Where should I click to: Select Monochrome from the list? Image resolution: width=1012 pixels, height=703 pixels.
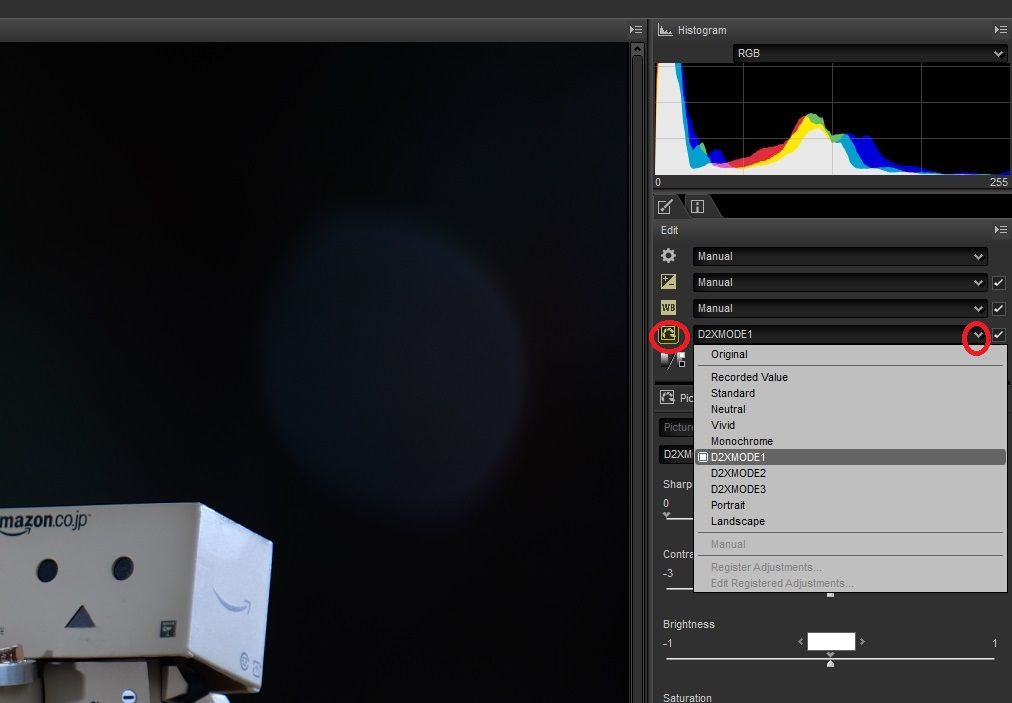pos(850,442)
